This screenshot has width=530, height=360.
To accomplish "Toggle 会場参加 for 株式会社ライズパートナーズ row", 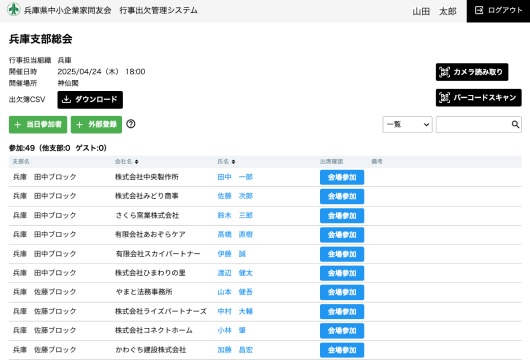I will (x=342, y=311).
